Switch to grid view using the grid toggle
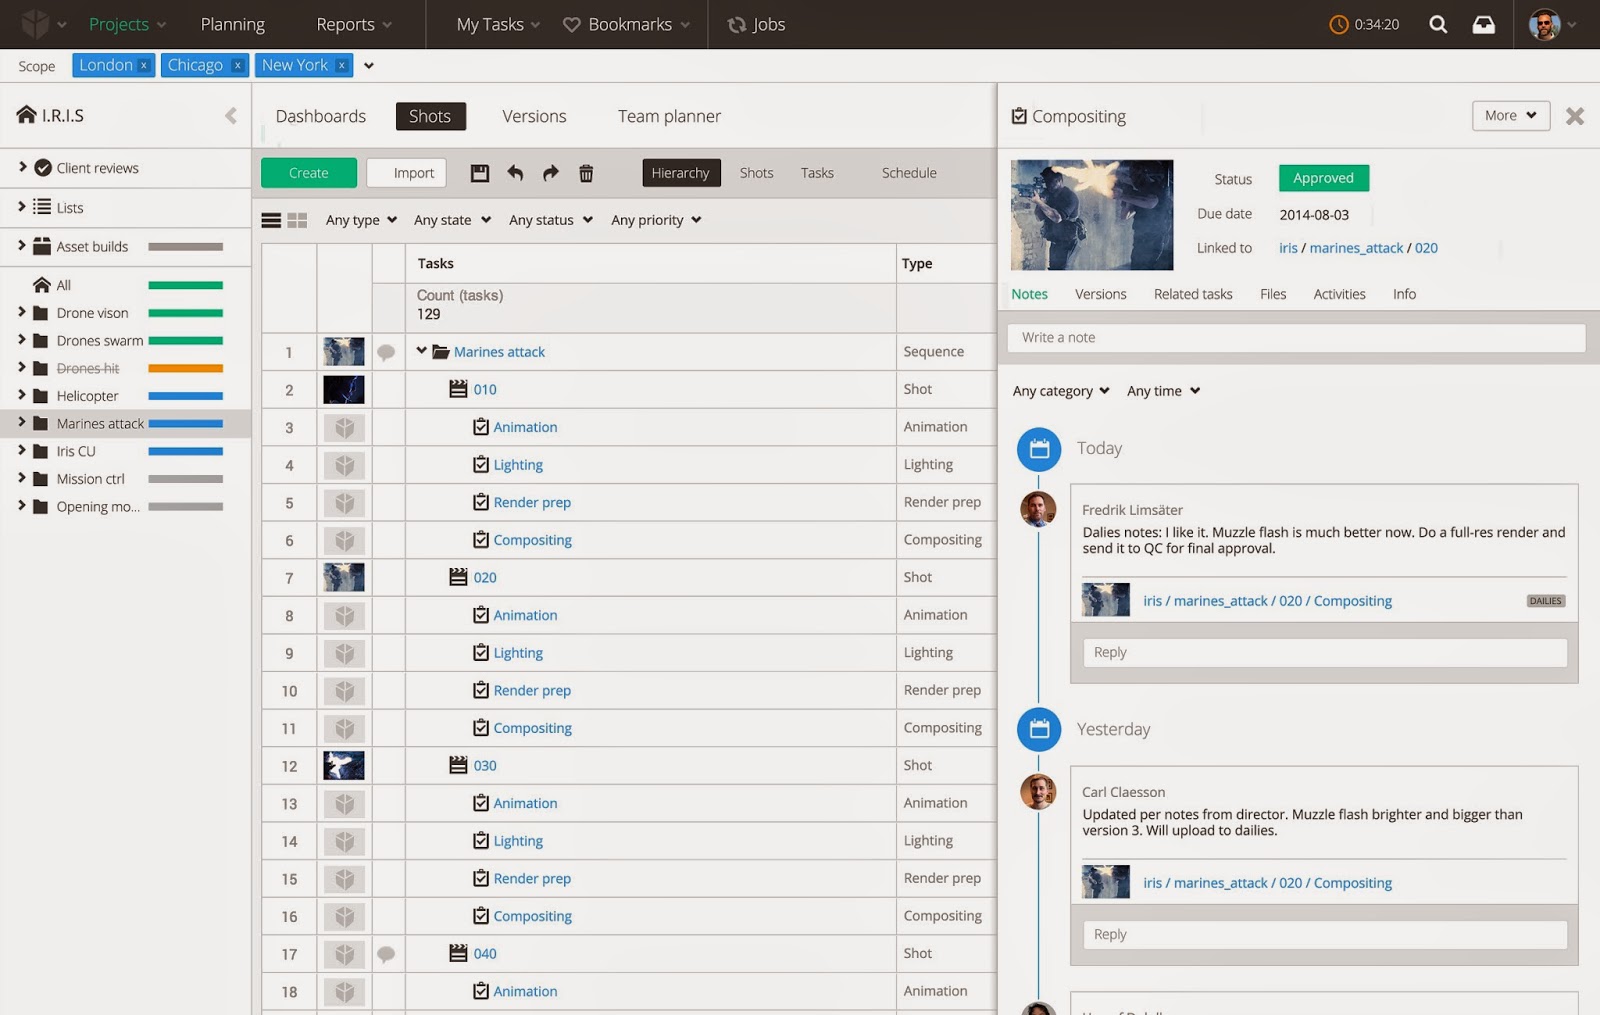This screenshot has width=1600, height=1015. (297, 219)
